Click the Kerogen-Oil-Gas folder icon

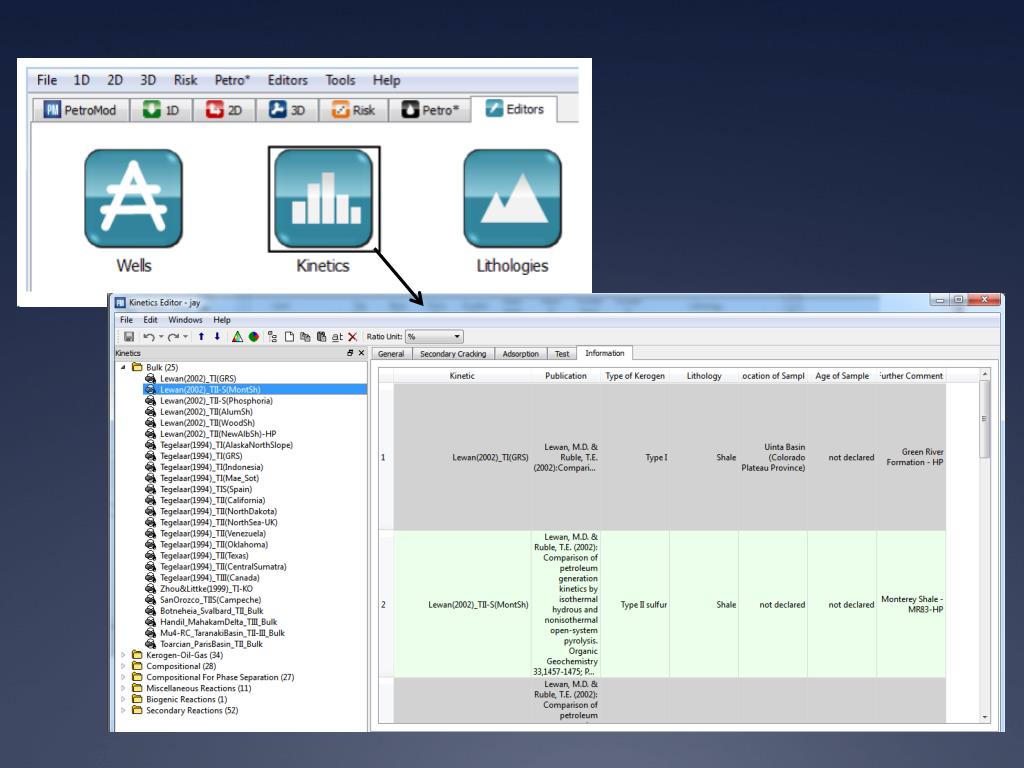(x=137, y=654)
